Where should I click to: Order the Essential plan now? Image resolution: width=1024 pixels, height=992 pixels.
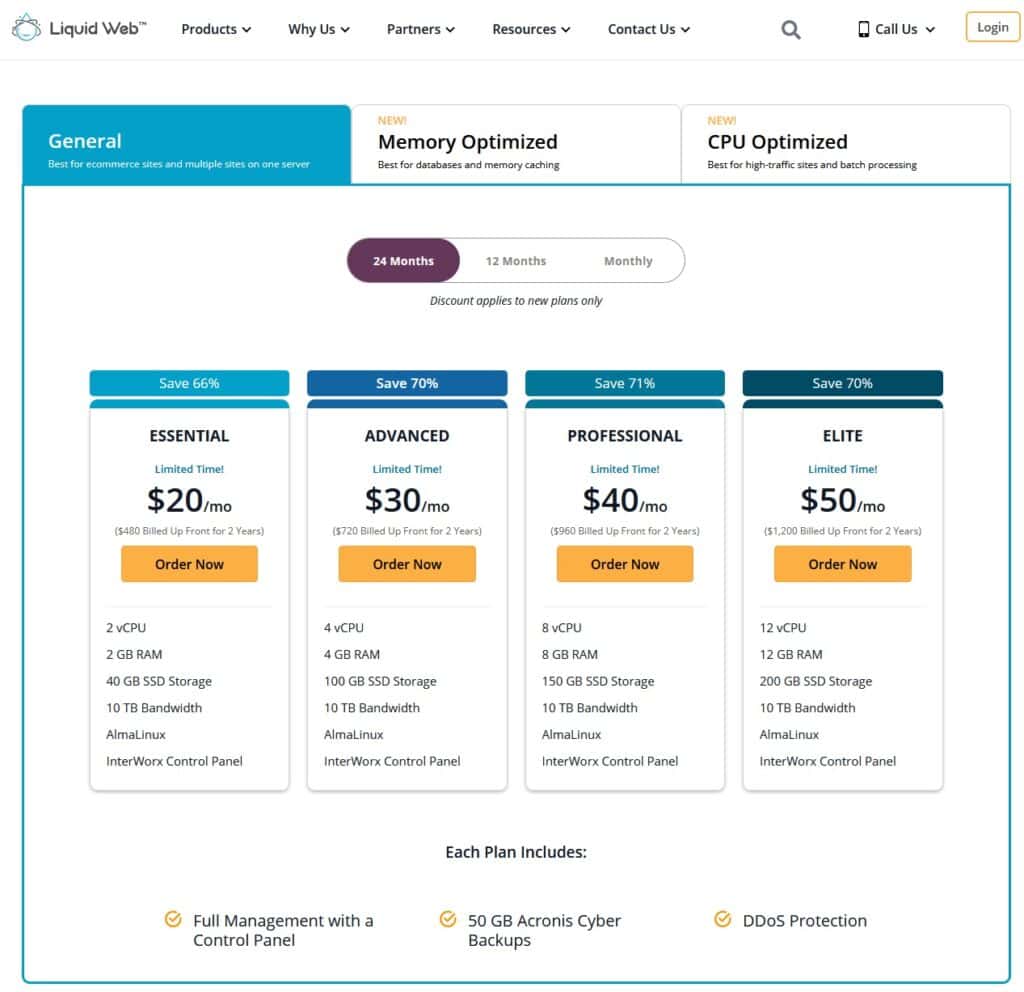point(189,564)
